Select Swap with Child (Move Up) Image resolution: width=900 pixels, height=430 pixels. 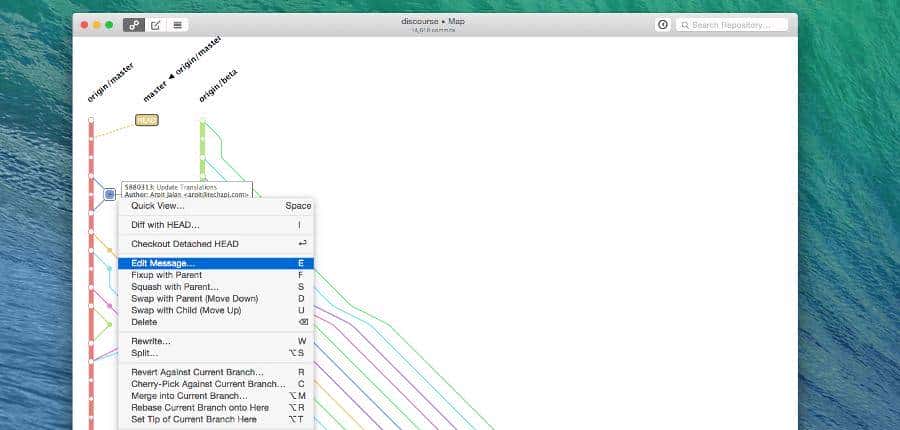216,310
